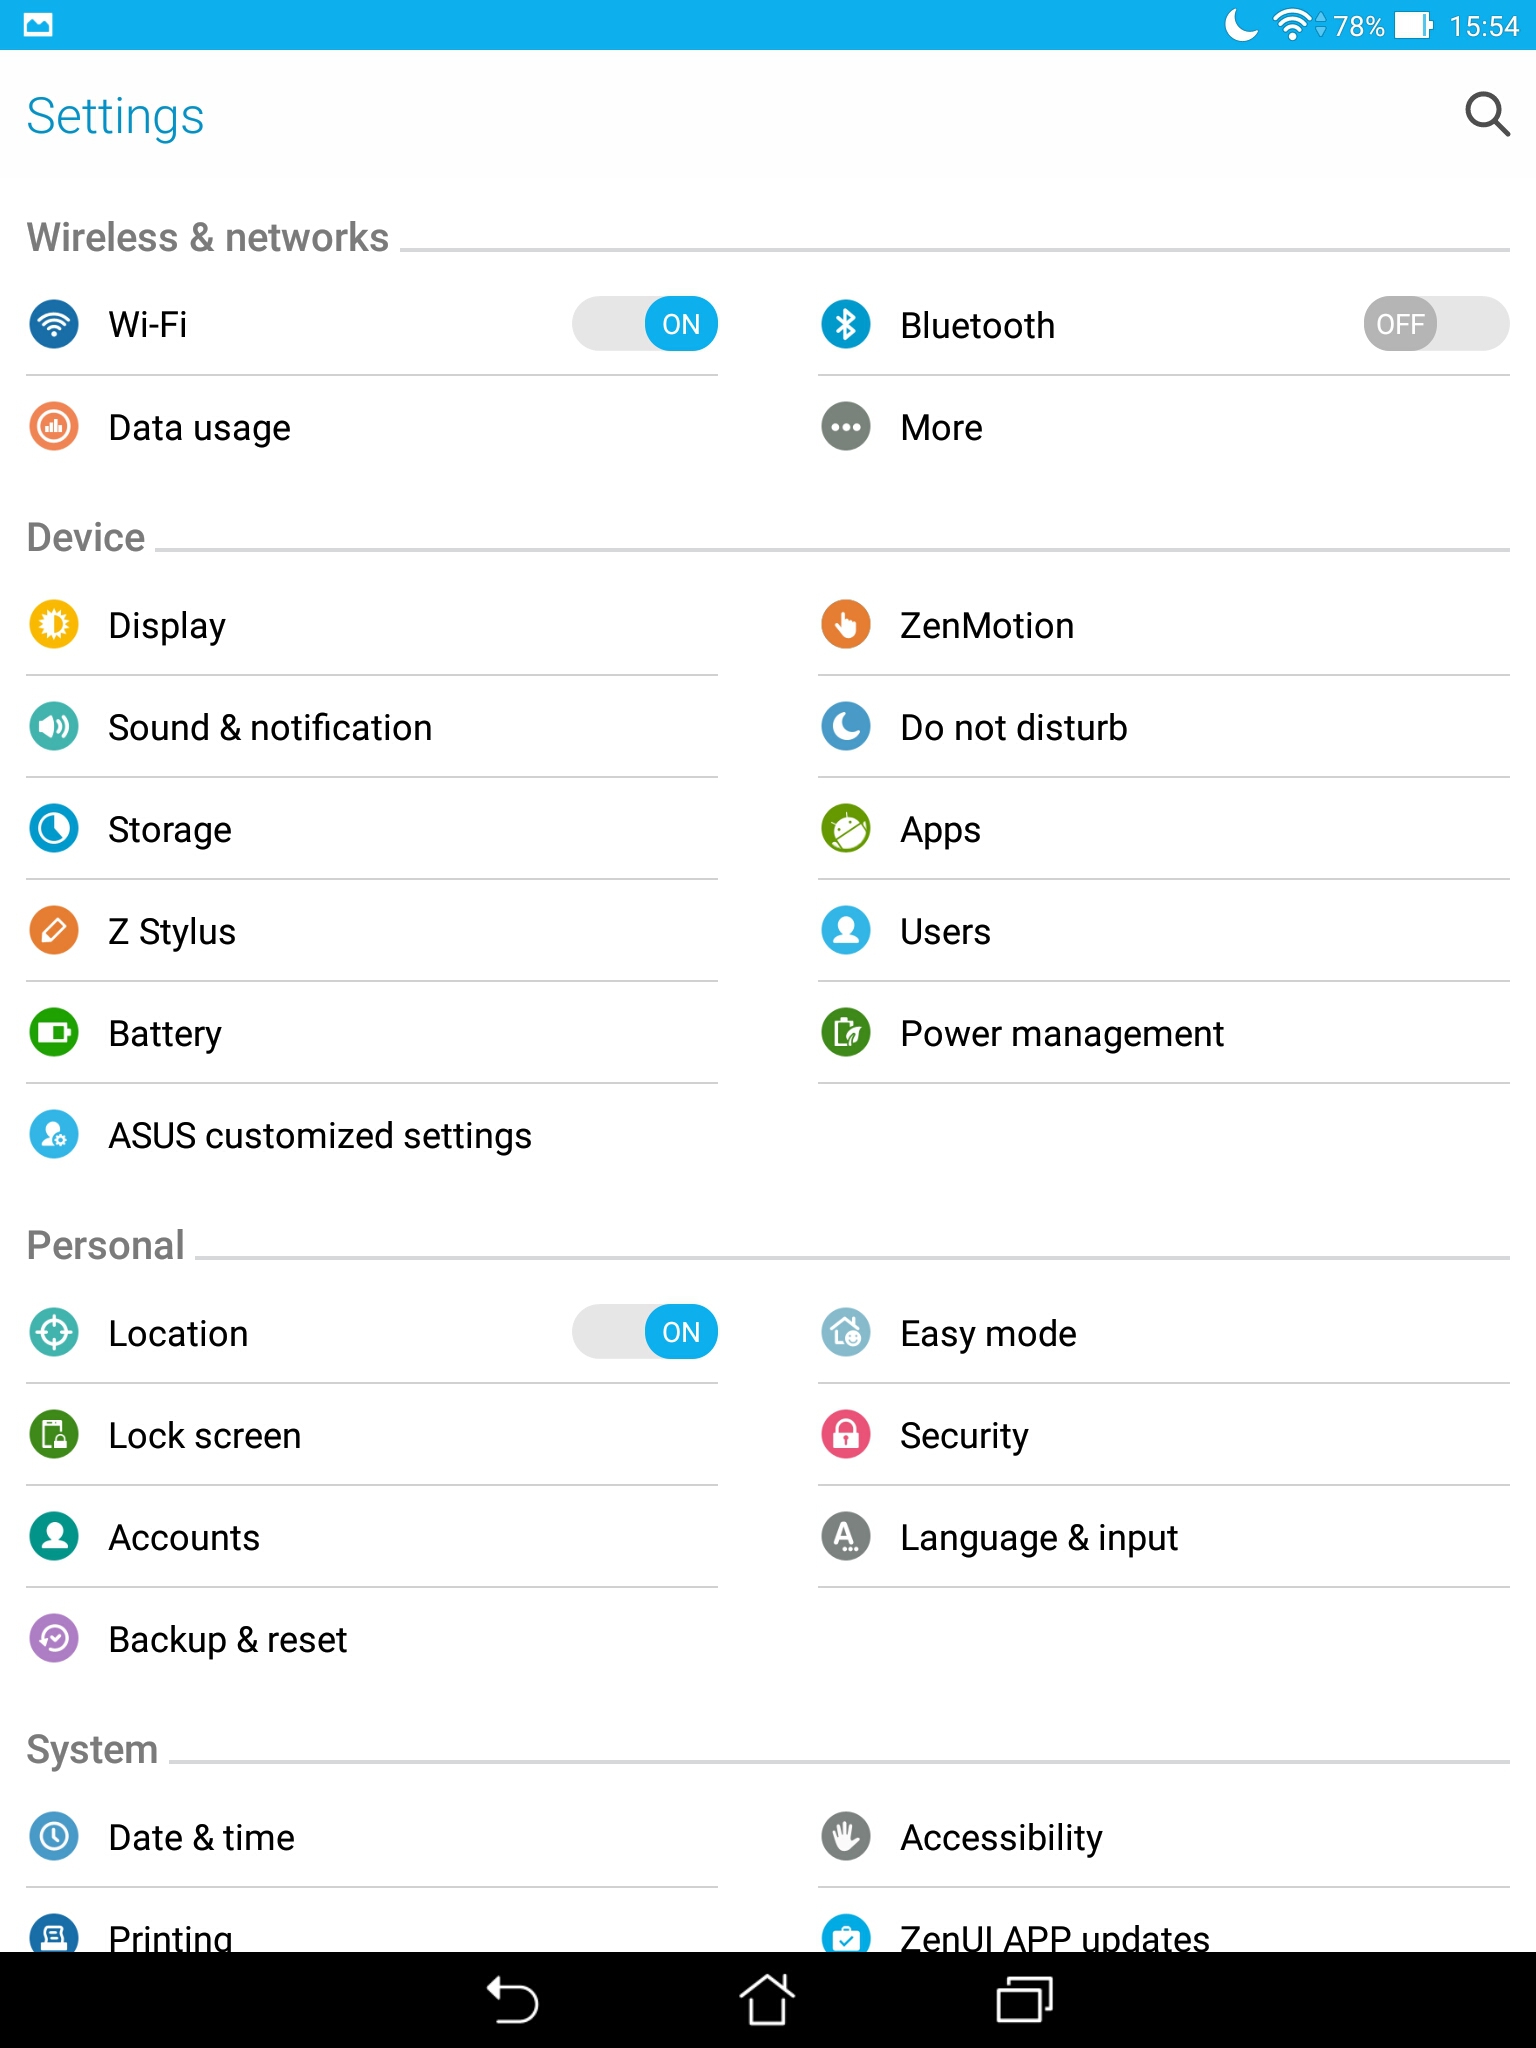Tap the Security padlock icon

[846, 1435]
